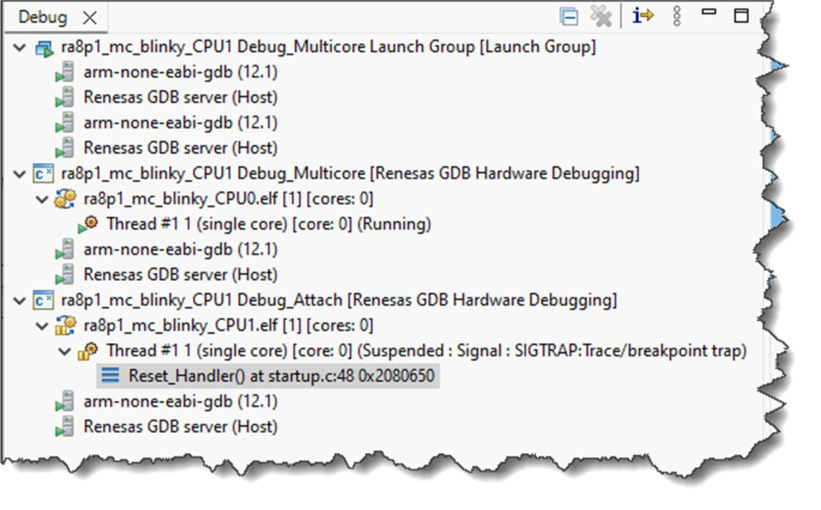Collapse the suspended SIGTRAP thread node
This screenshot has height=510, width=821.
[x=65, y=351]
